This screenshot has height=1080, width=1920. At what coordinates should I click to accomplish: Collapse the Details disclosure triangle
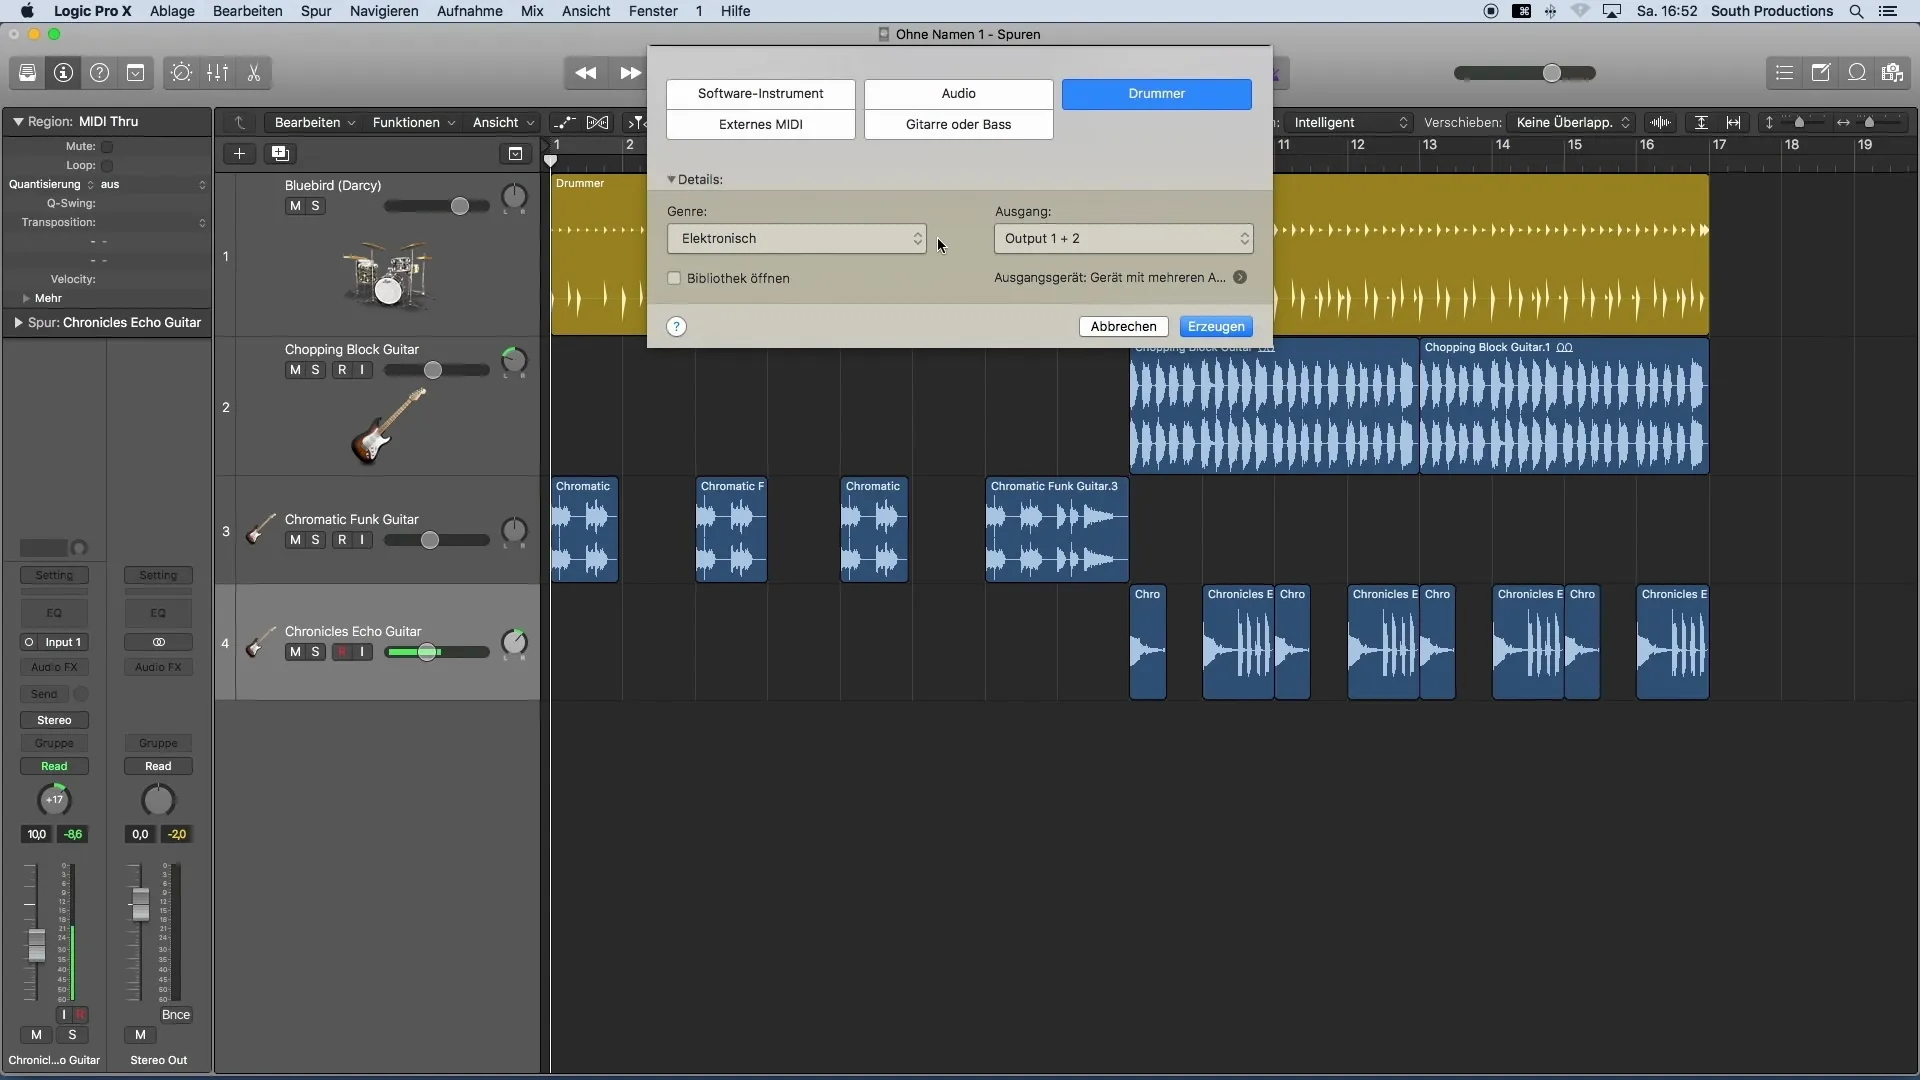pyautogui.click(x=672, y=180)
